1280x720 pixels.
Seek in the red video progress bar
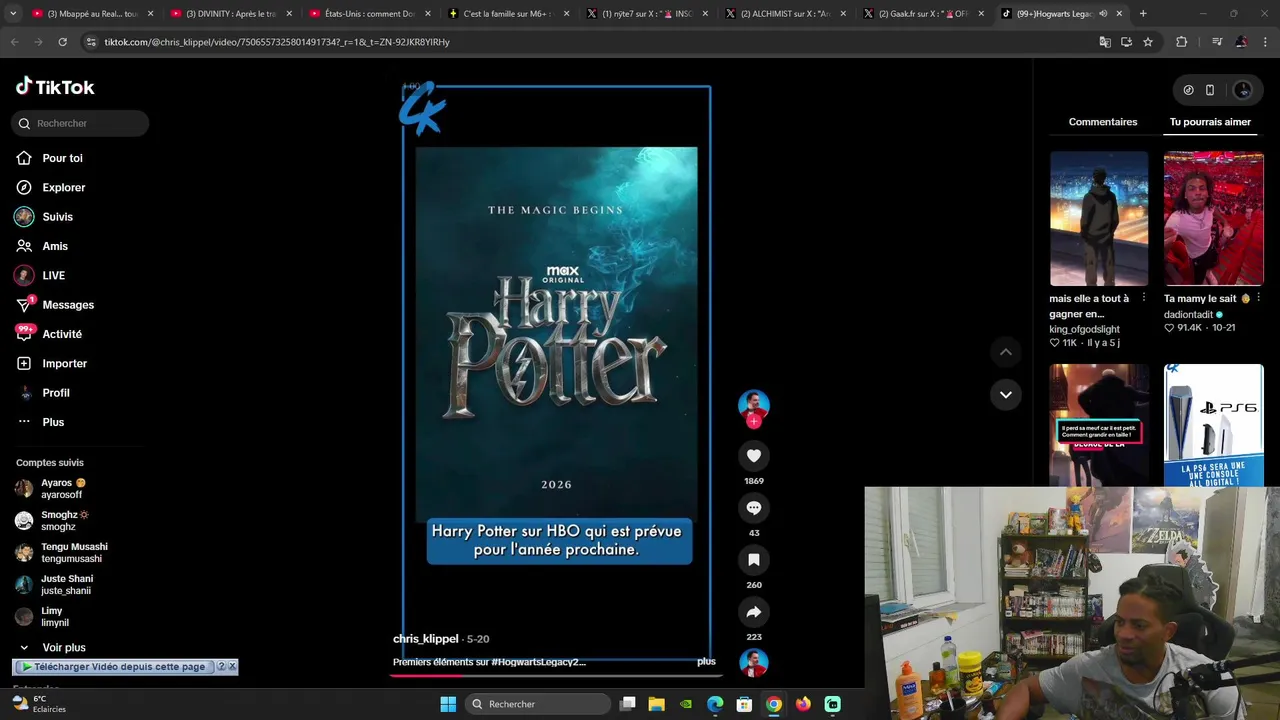[x=555, y=675]
